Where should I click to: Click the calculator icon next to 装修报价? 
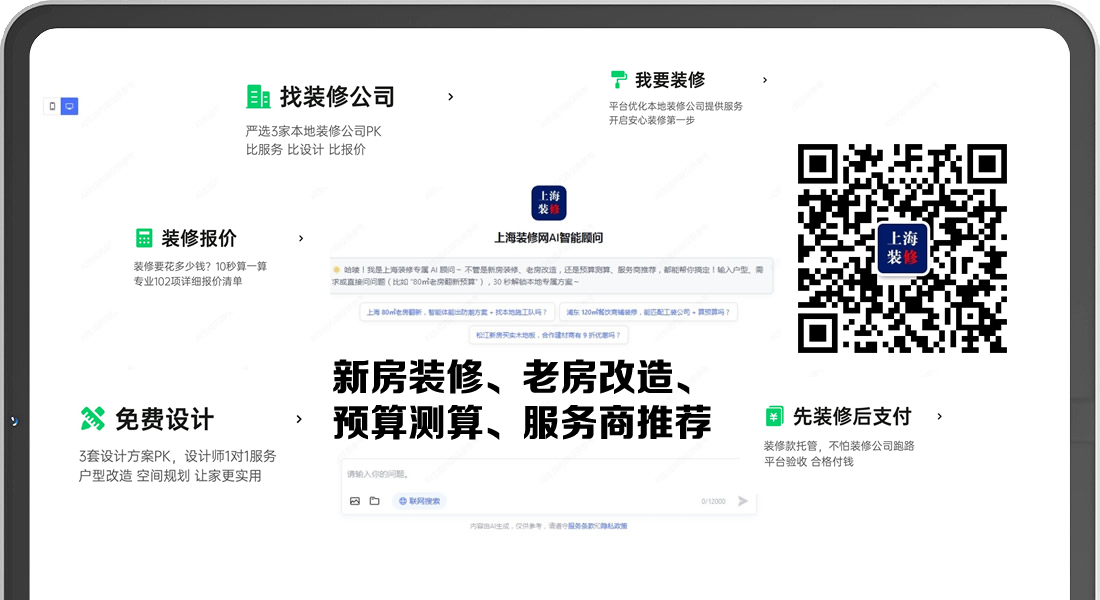[x=145, y=238]
